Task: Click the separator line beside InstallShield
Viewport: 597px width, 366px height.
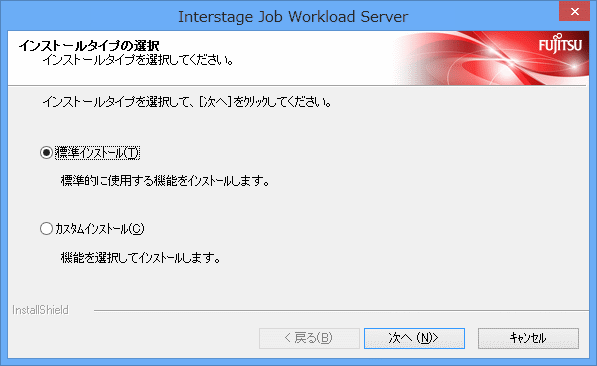Action: 341,310
